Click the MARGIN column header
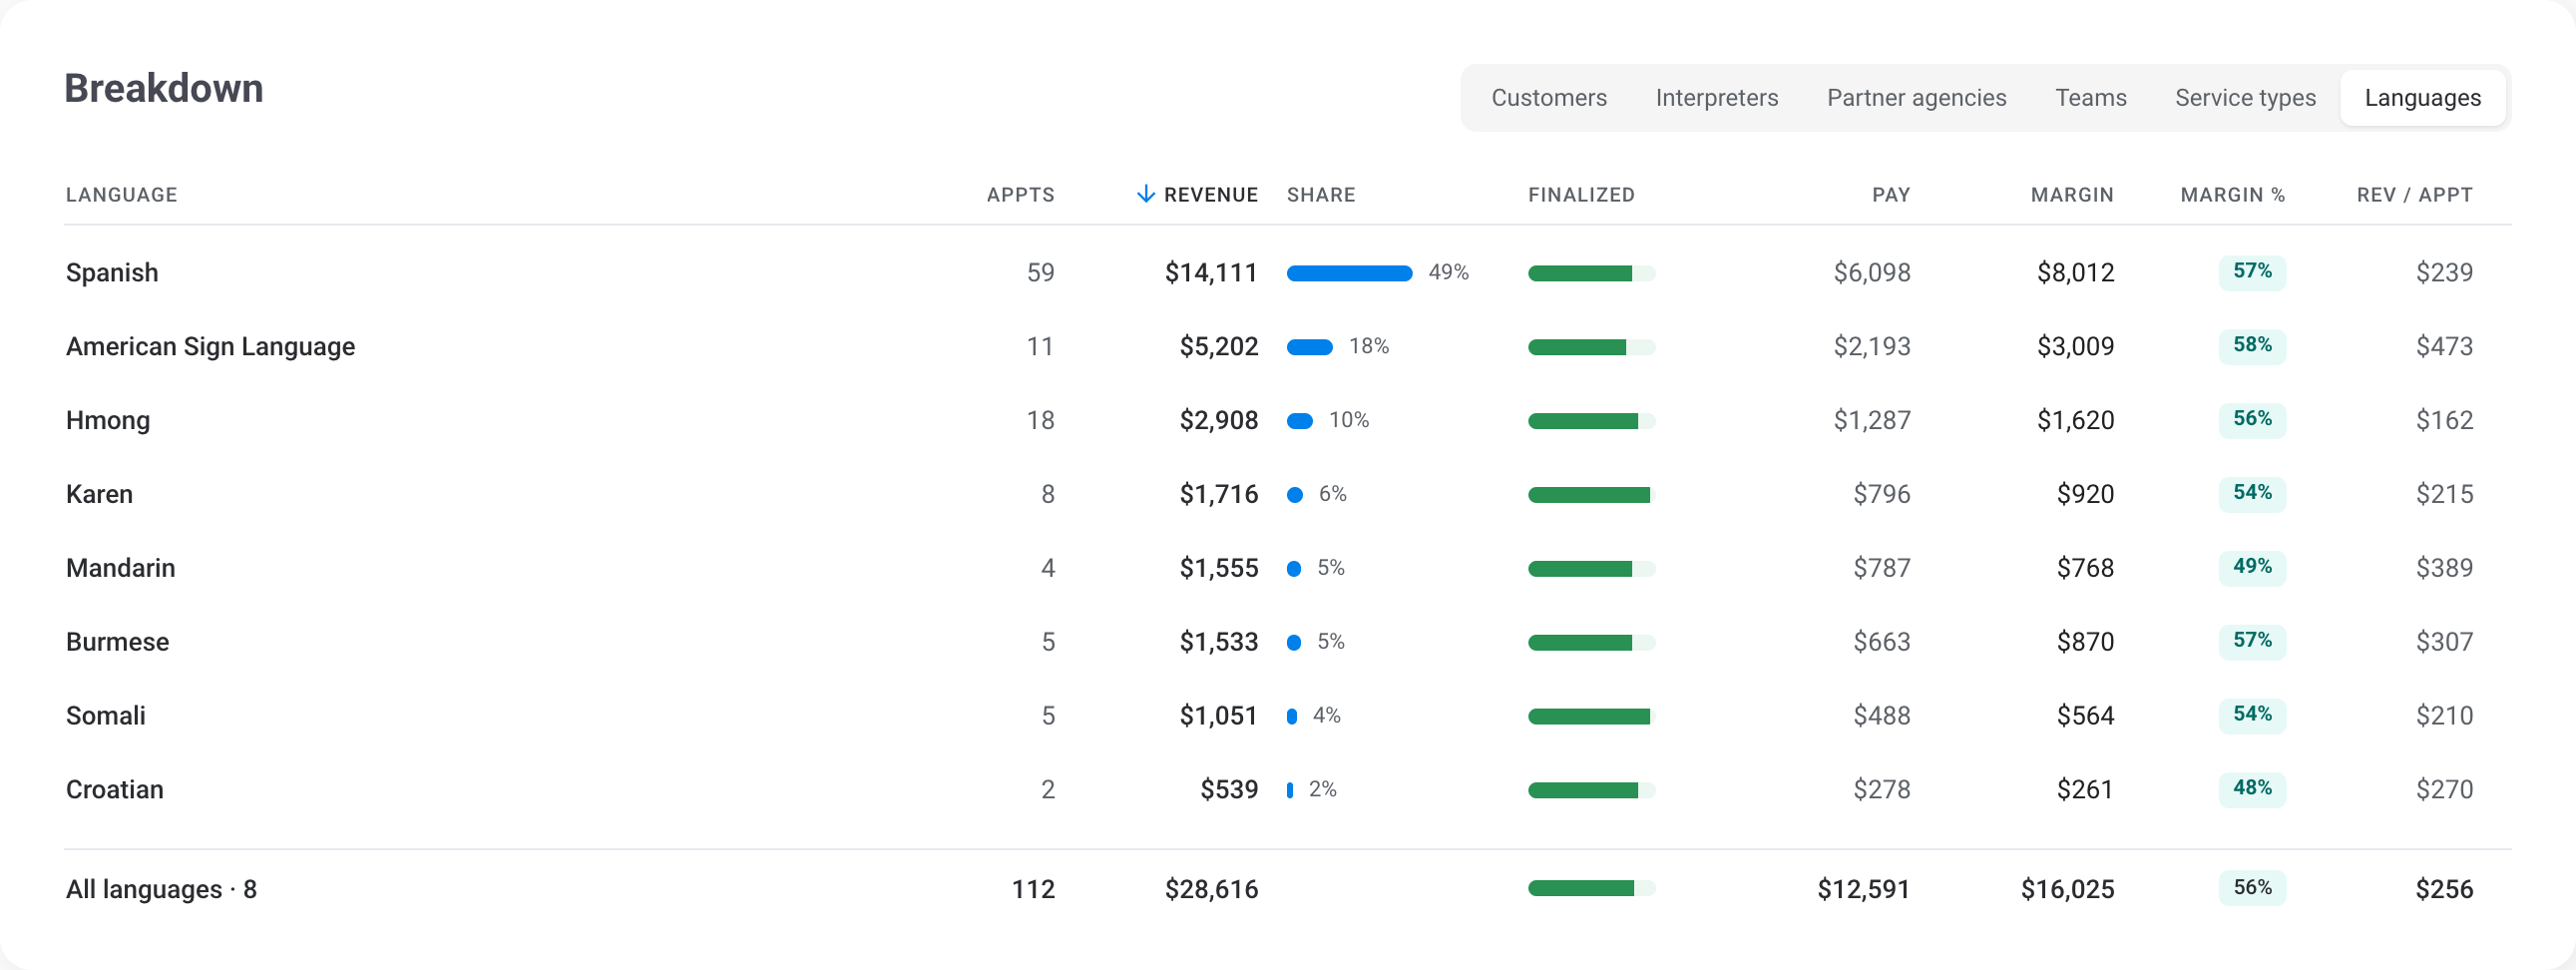2576x970 pixels. [2072, 195]
